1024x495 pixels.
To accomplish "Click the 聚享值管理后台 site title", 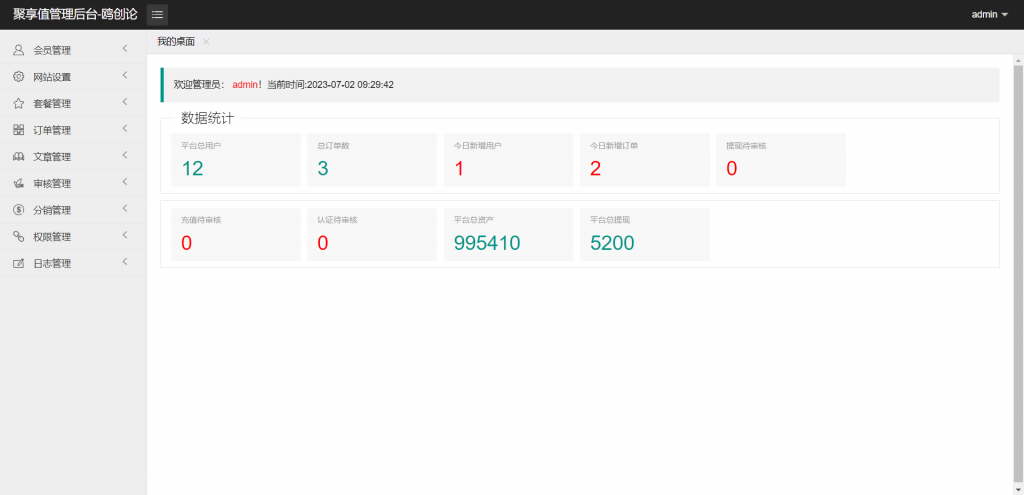I will [75, 14].
